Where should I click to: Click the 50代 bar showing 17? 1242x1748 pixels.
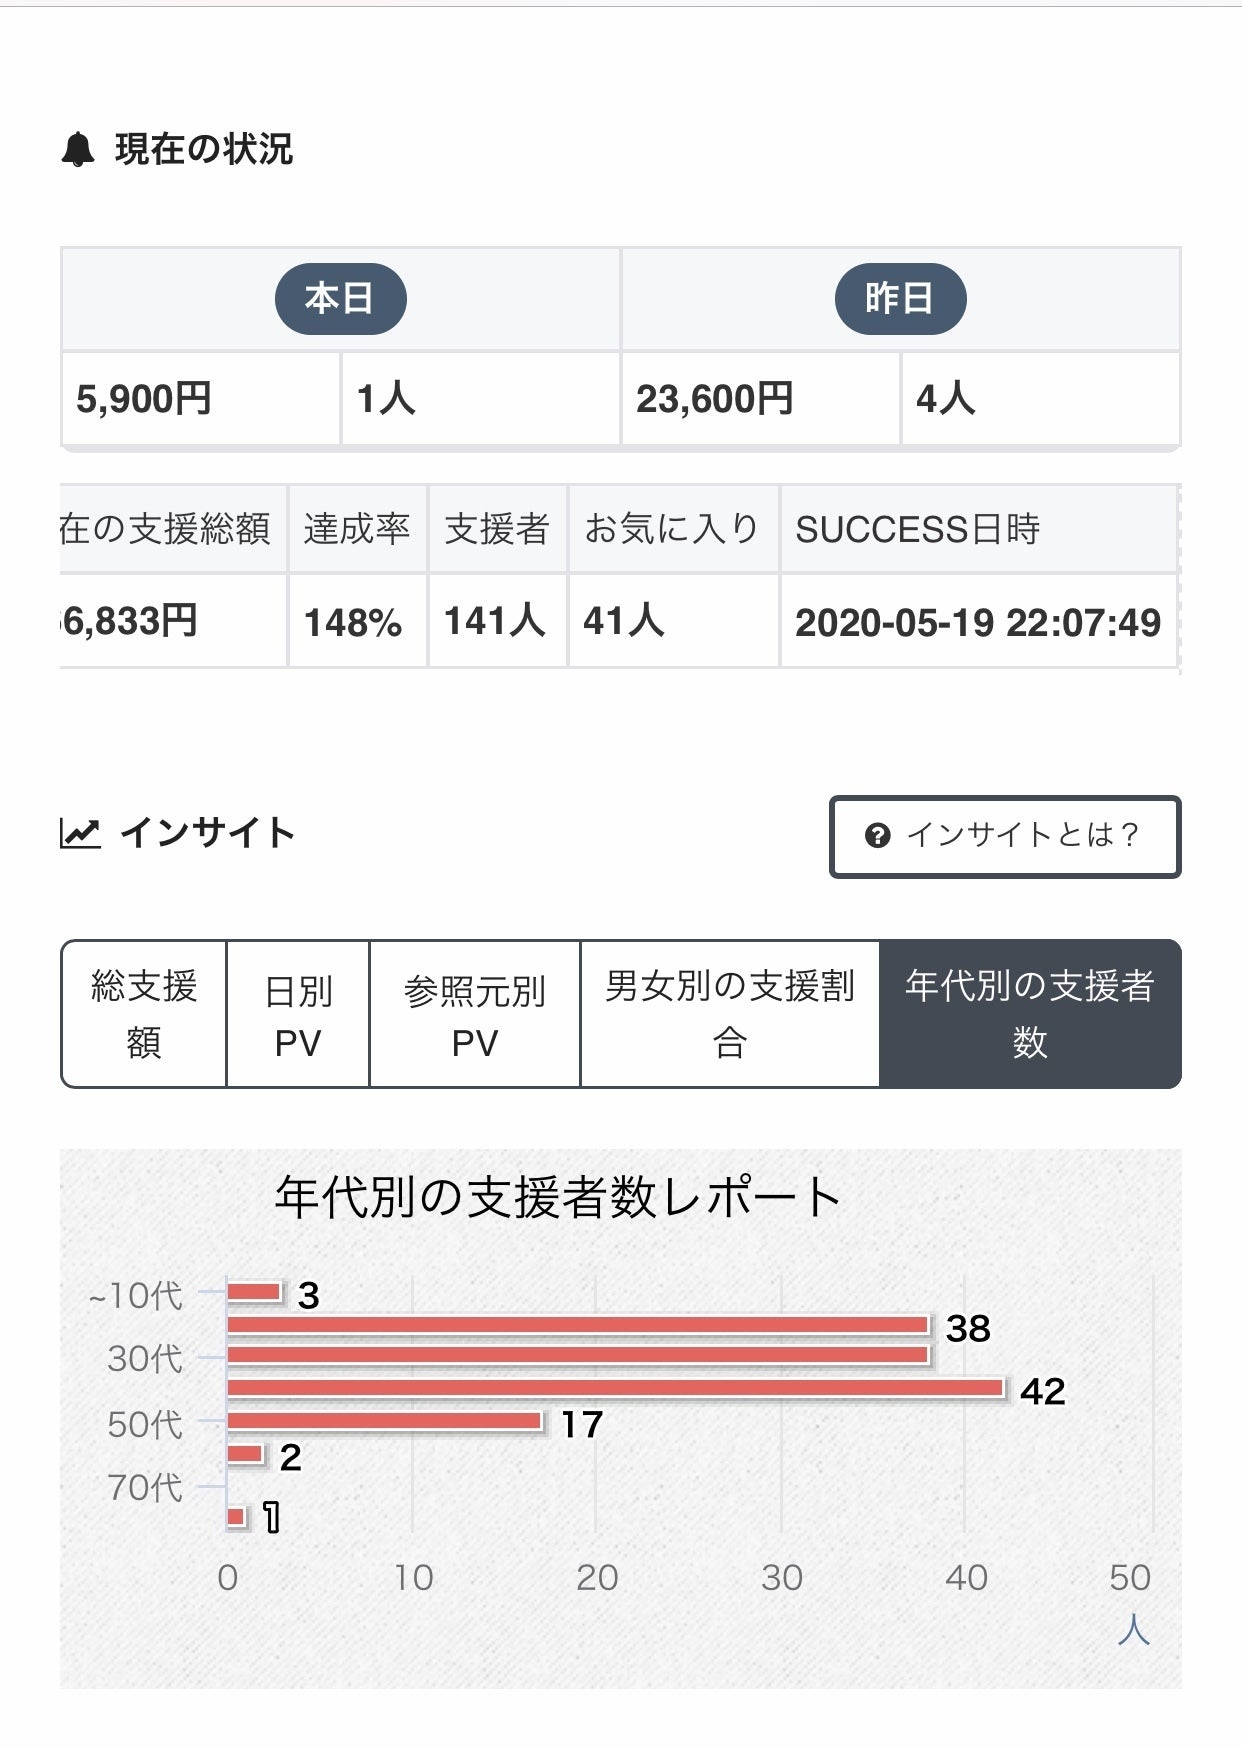385,1421
